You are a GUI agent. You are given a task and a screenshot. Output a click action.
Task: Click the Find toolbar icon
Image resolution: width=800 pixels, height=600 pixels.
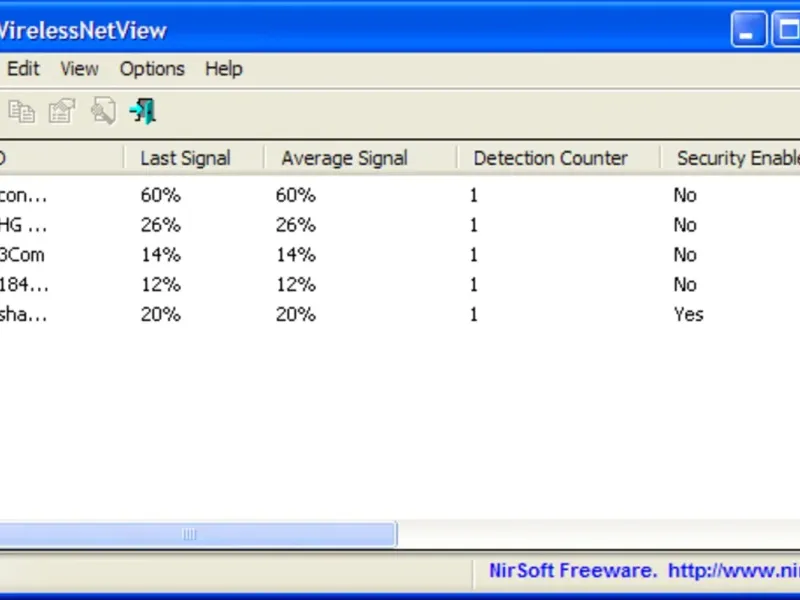tap(103, 111)
